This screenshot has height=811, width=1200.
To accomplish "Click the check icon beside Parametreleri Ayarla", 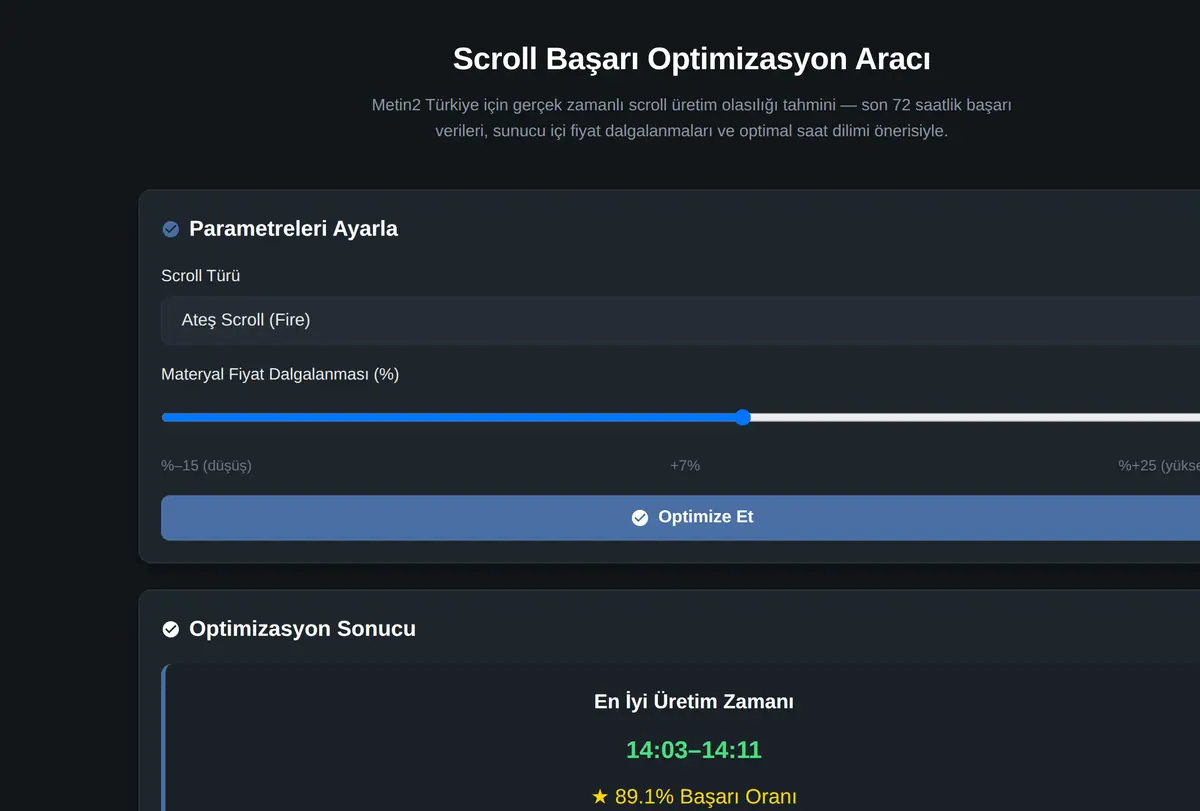I will (170, 229).
